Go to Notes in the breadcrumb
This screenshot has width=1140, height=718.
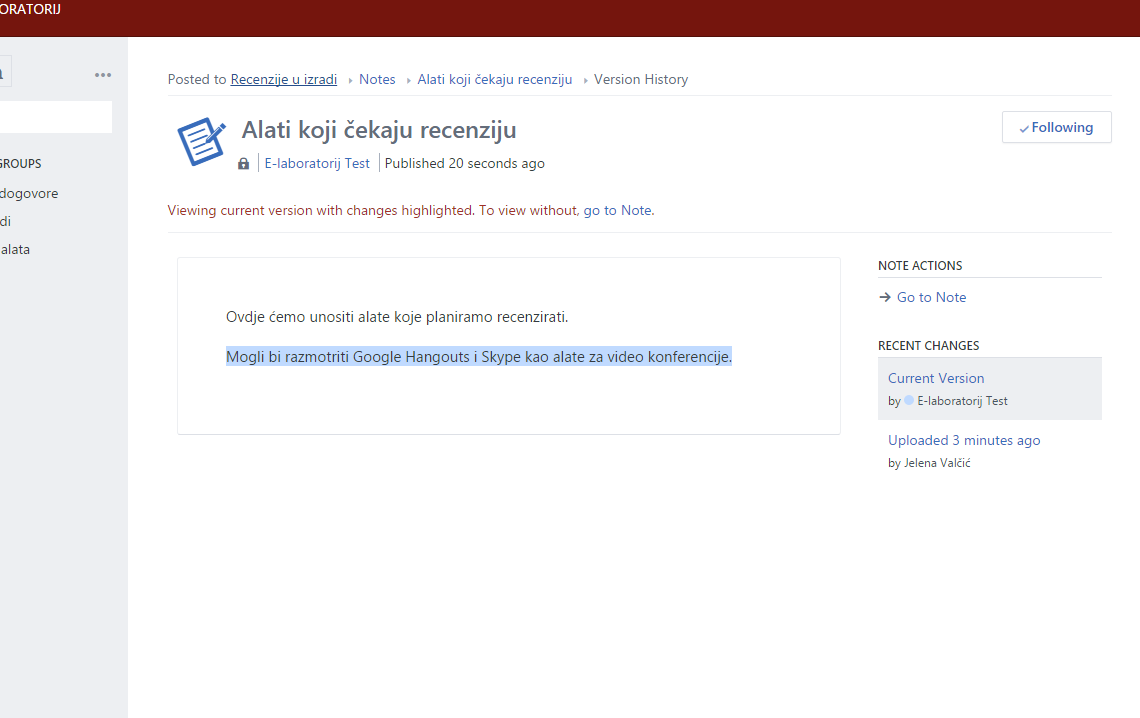(x=377, y=79)
